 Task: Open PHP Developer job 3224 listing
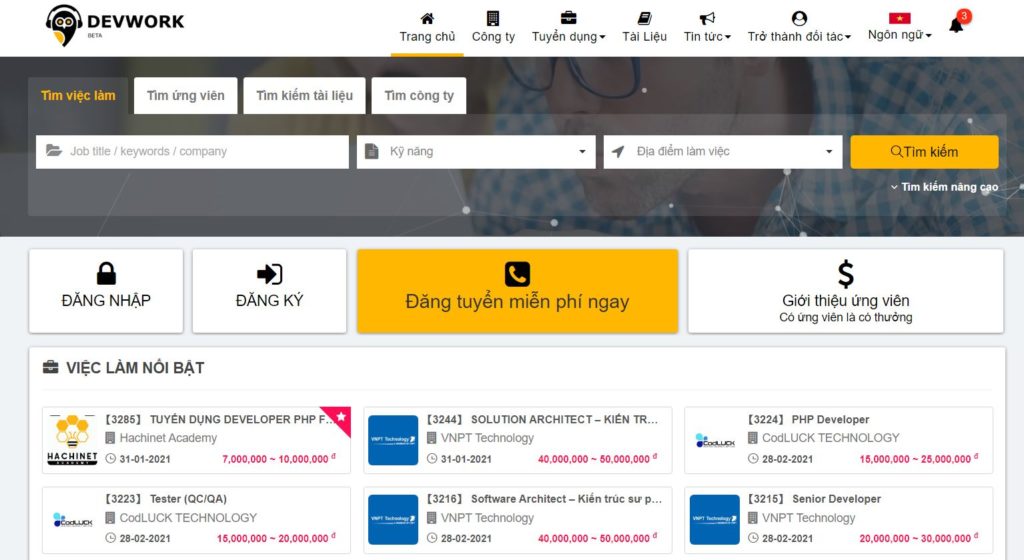point(808,420)
